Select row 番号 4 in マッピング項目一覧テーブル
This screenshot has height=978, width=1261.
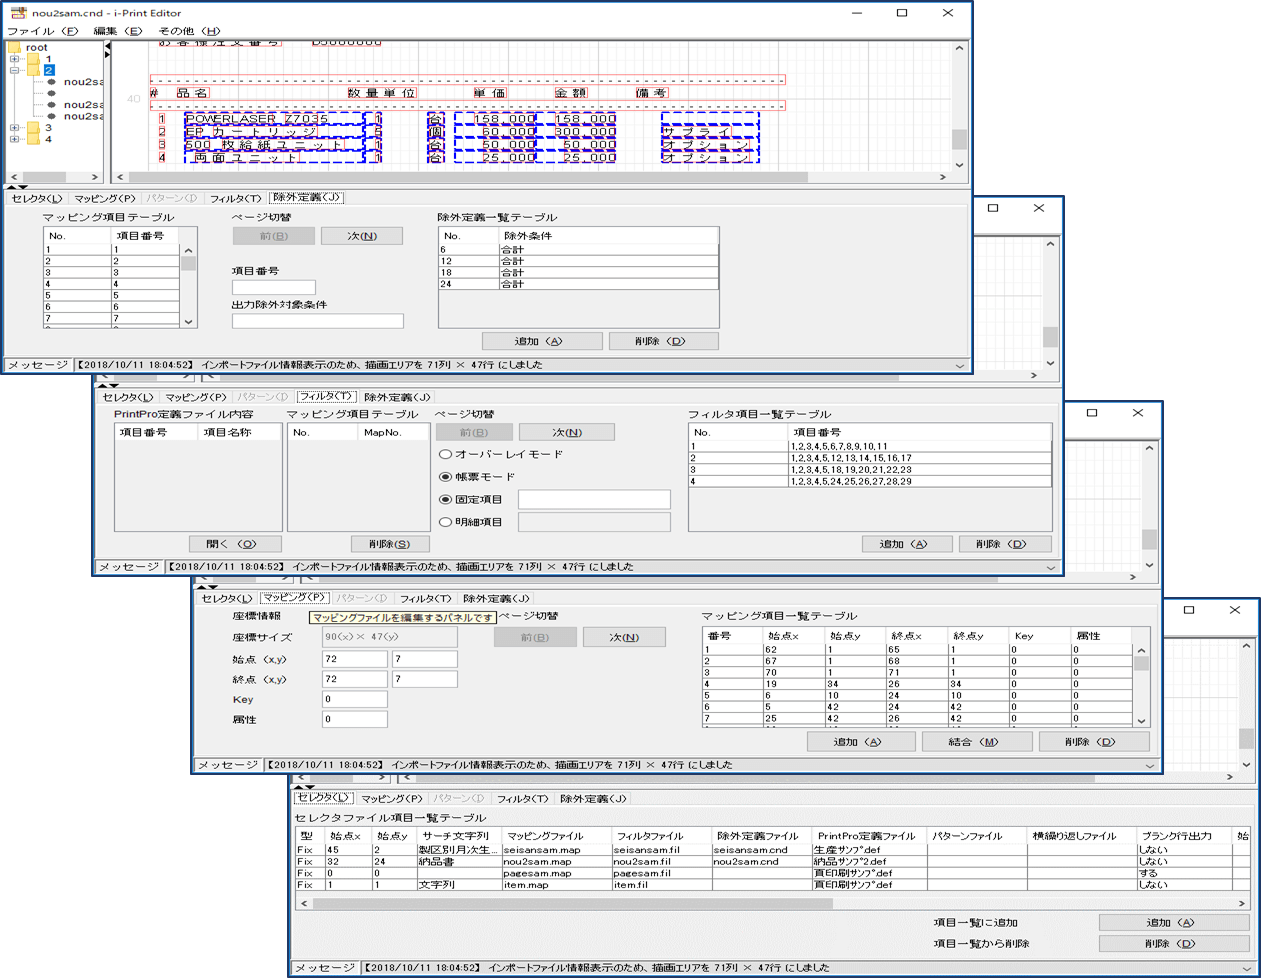pyautogui.click(x=918, y=684)
